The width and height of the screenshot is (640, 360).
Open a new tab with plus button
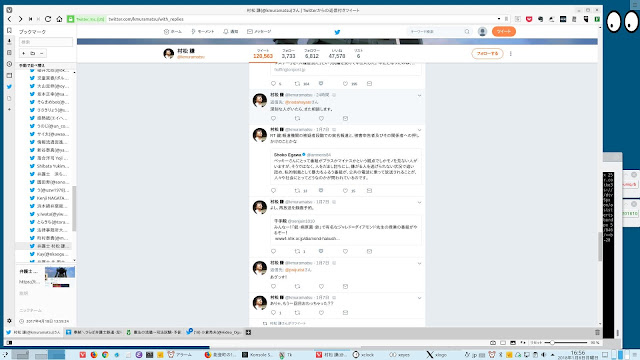(x=248, y=332)
